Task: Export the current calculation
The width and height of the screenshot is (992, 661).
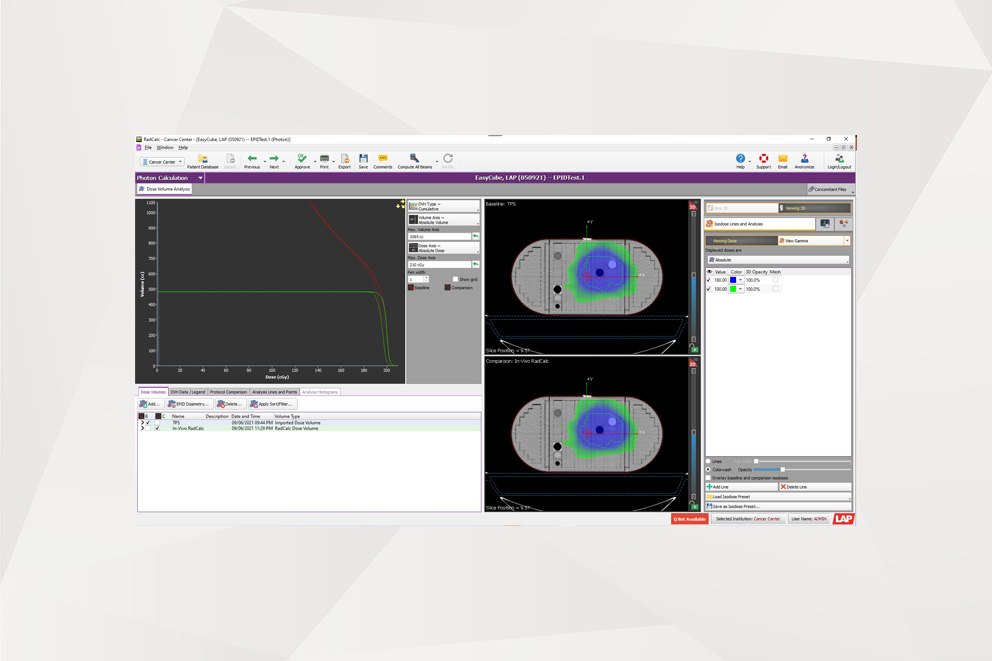Action: (x=344, y=160)
